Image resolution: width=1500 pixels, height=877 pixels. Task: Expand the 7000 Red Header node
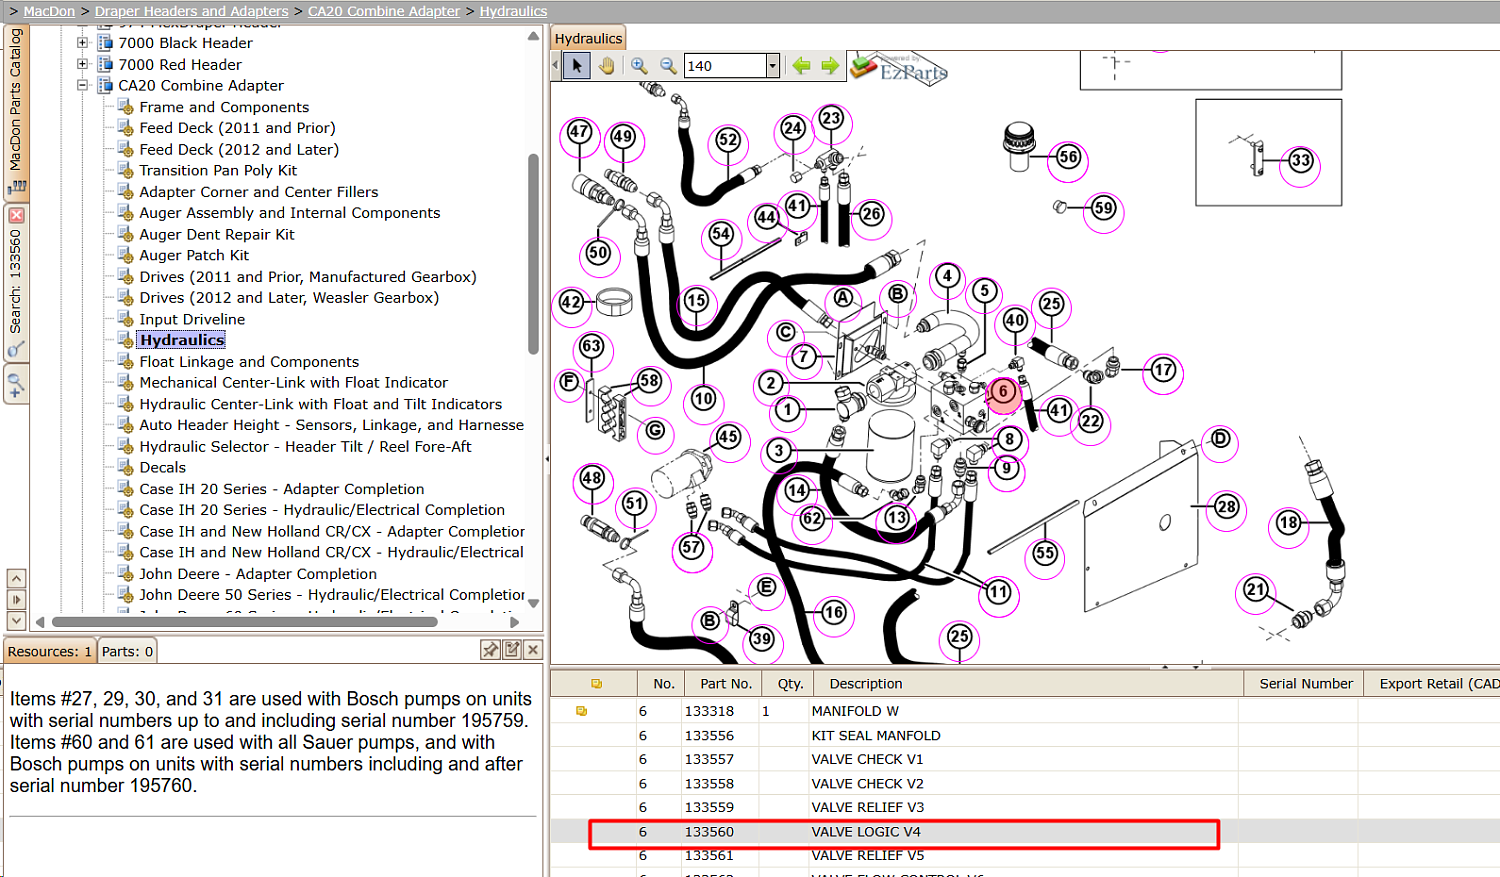coord(83,64)
